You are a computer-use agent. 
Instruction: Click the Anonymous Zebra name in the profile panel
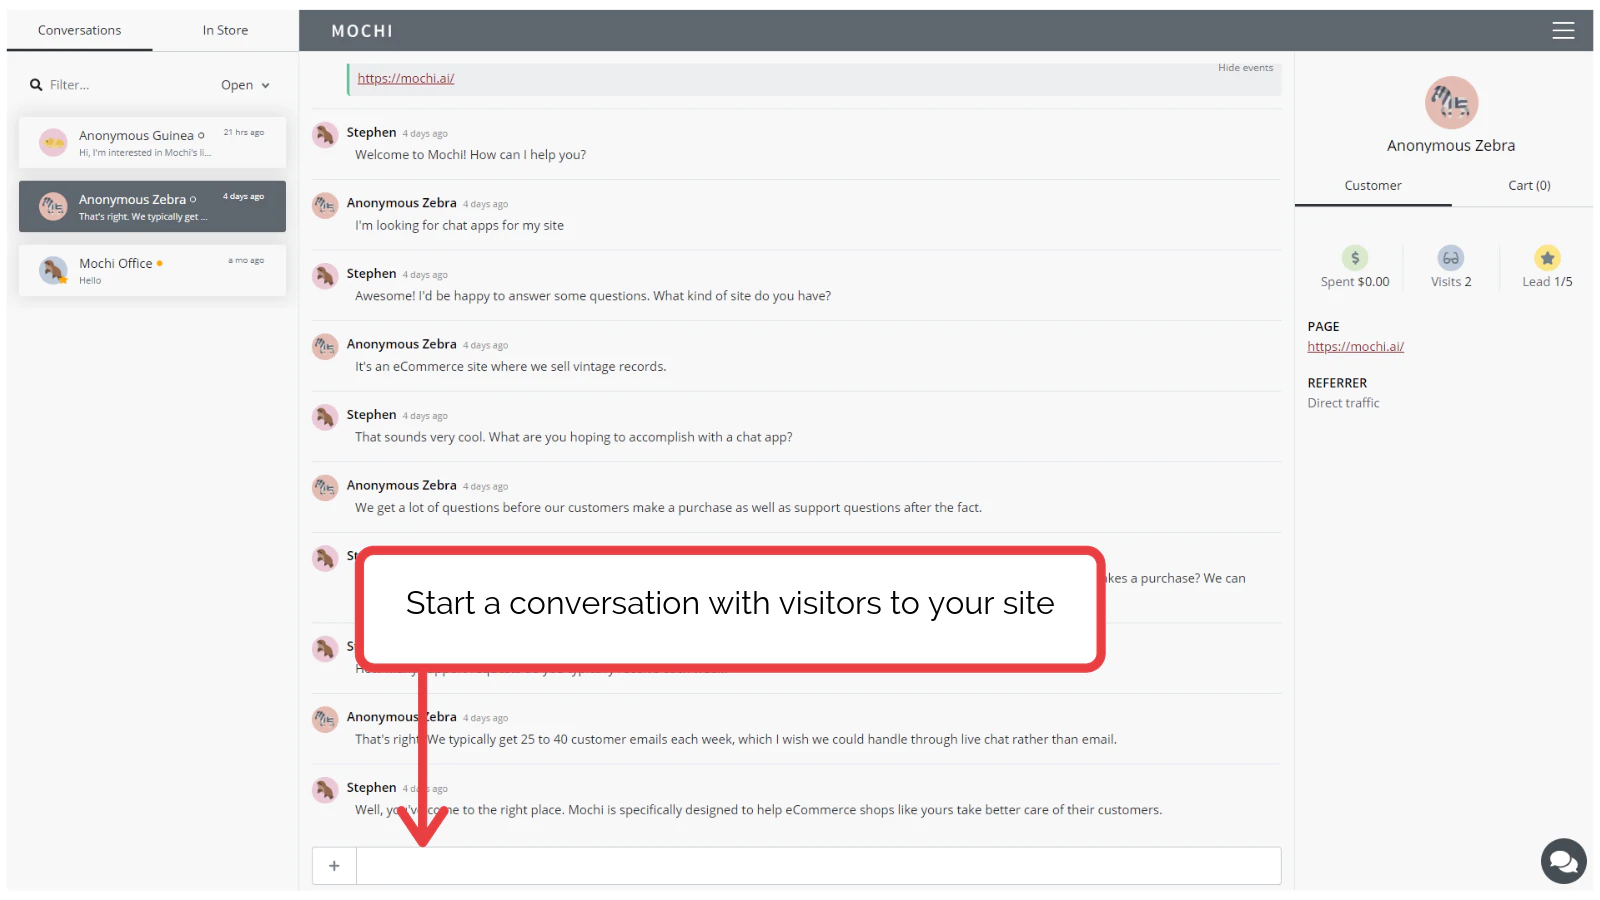coord(1451,146)
